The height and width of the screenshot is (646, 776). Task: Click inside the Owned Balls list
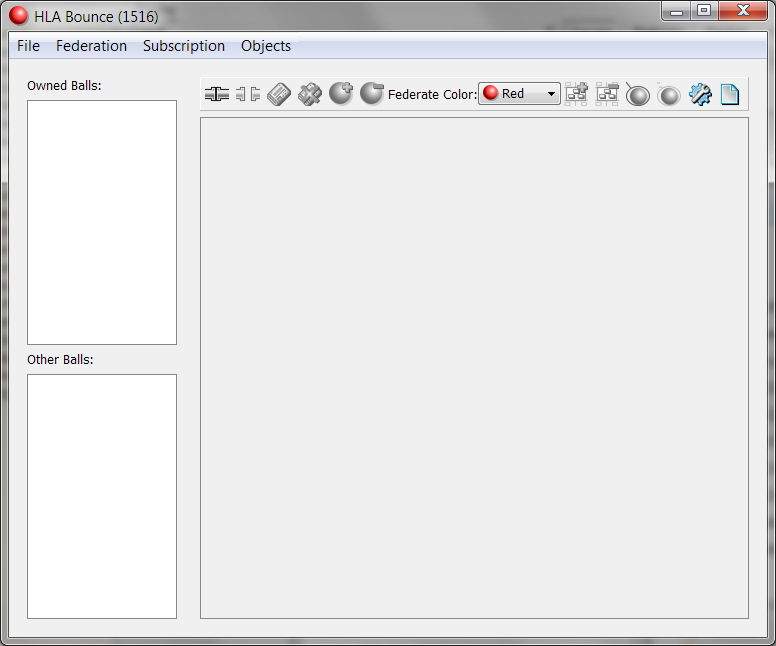[x=102, y=222]
